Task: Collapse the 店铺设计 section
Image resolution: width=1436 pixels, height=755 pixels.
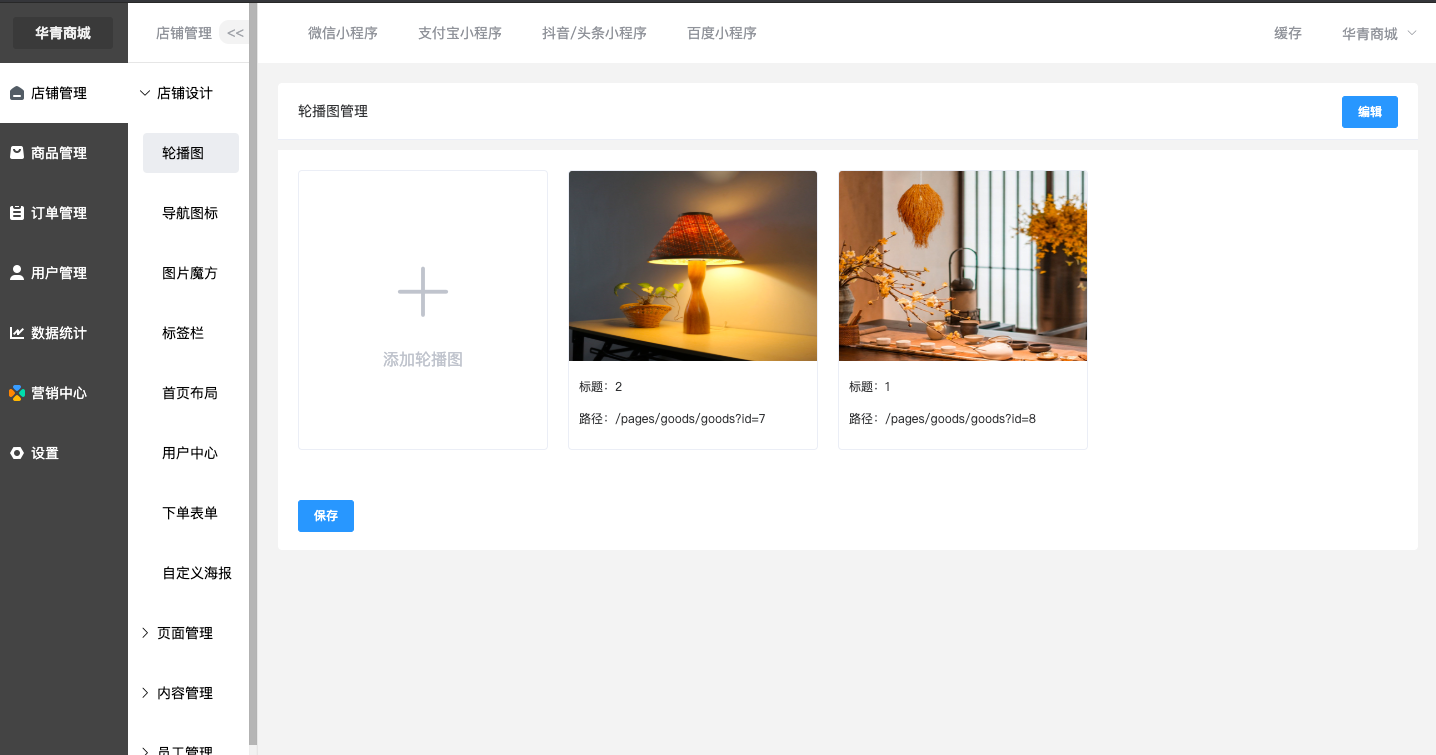Action: coord(146,93)
